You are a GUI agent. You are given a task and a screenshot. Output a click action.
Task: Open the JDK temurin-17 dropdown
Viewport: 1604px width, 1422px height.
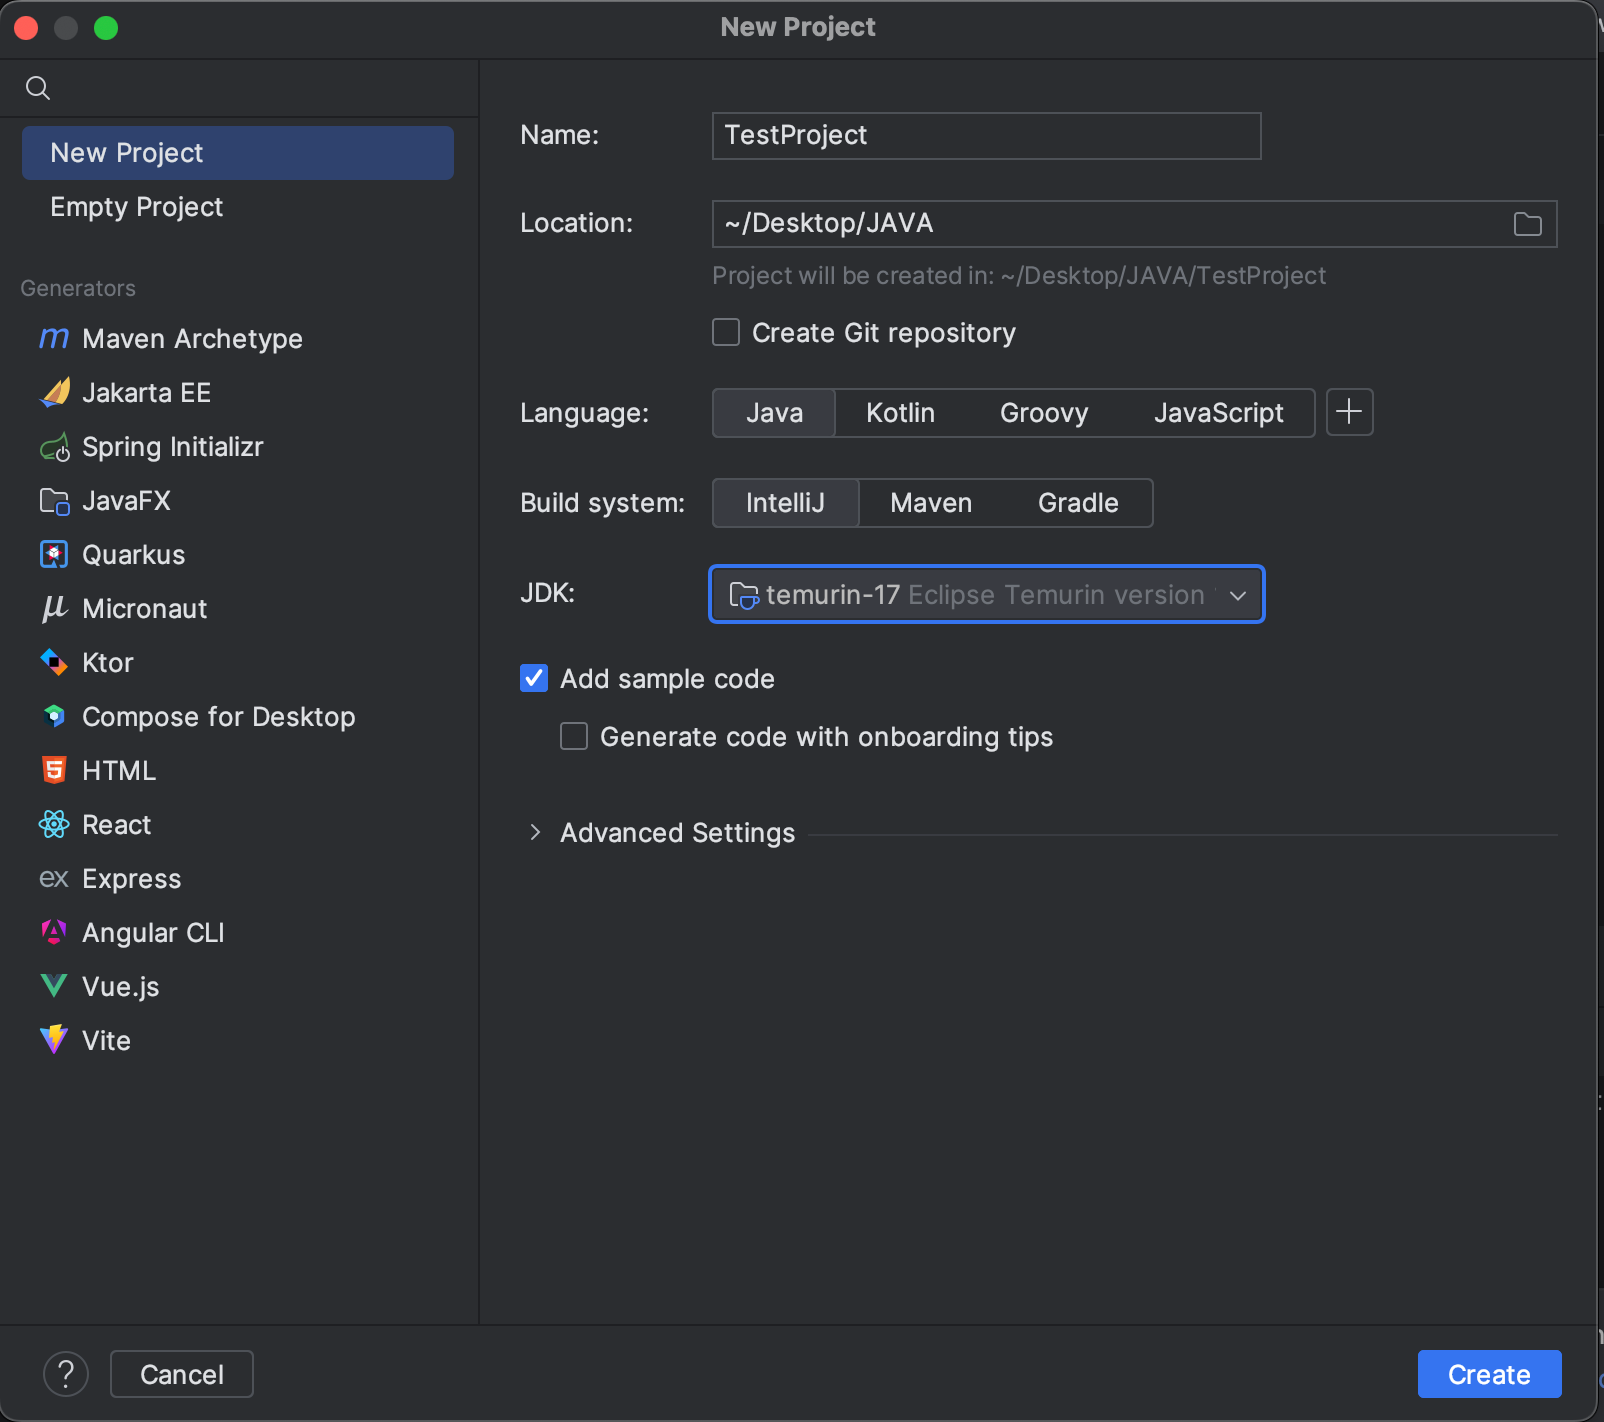987,594
